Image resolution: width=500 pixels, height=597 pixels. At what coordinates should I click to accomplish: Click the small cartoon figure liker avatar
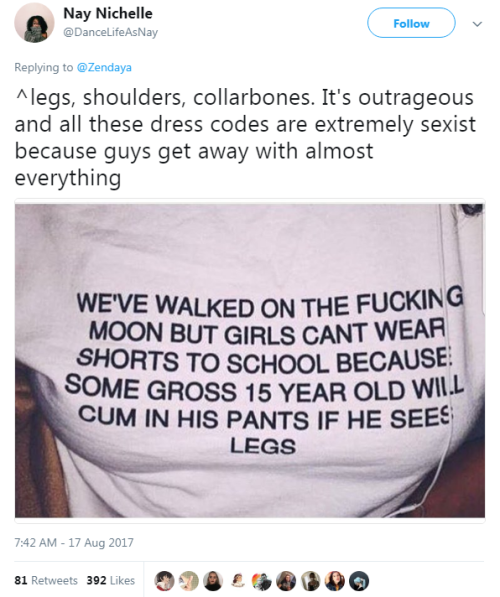click(x=237, y=581)
